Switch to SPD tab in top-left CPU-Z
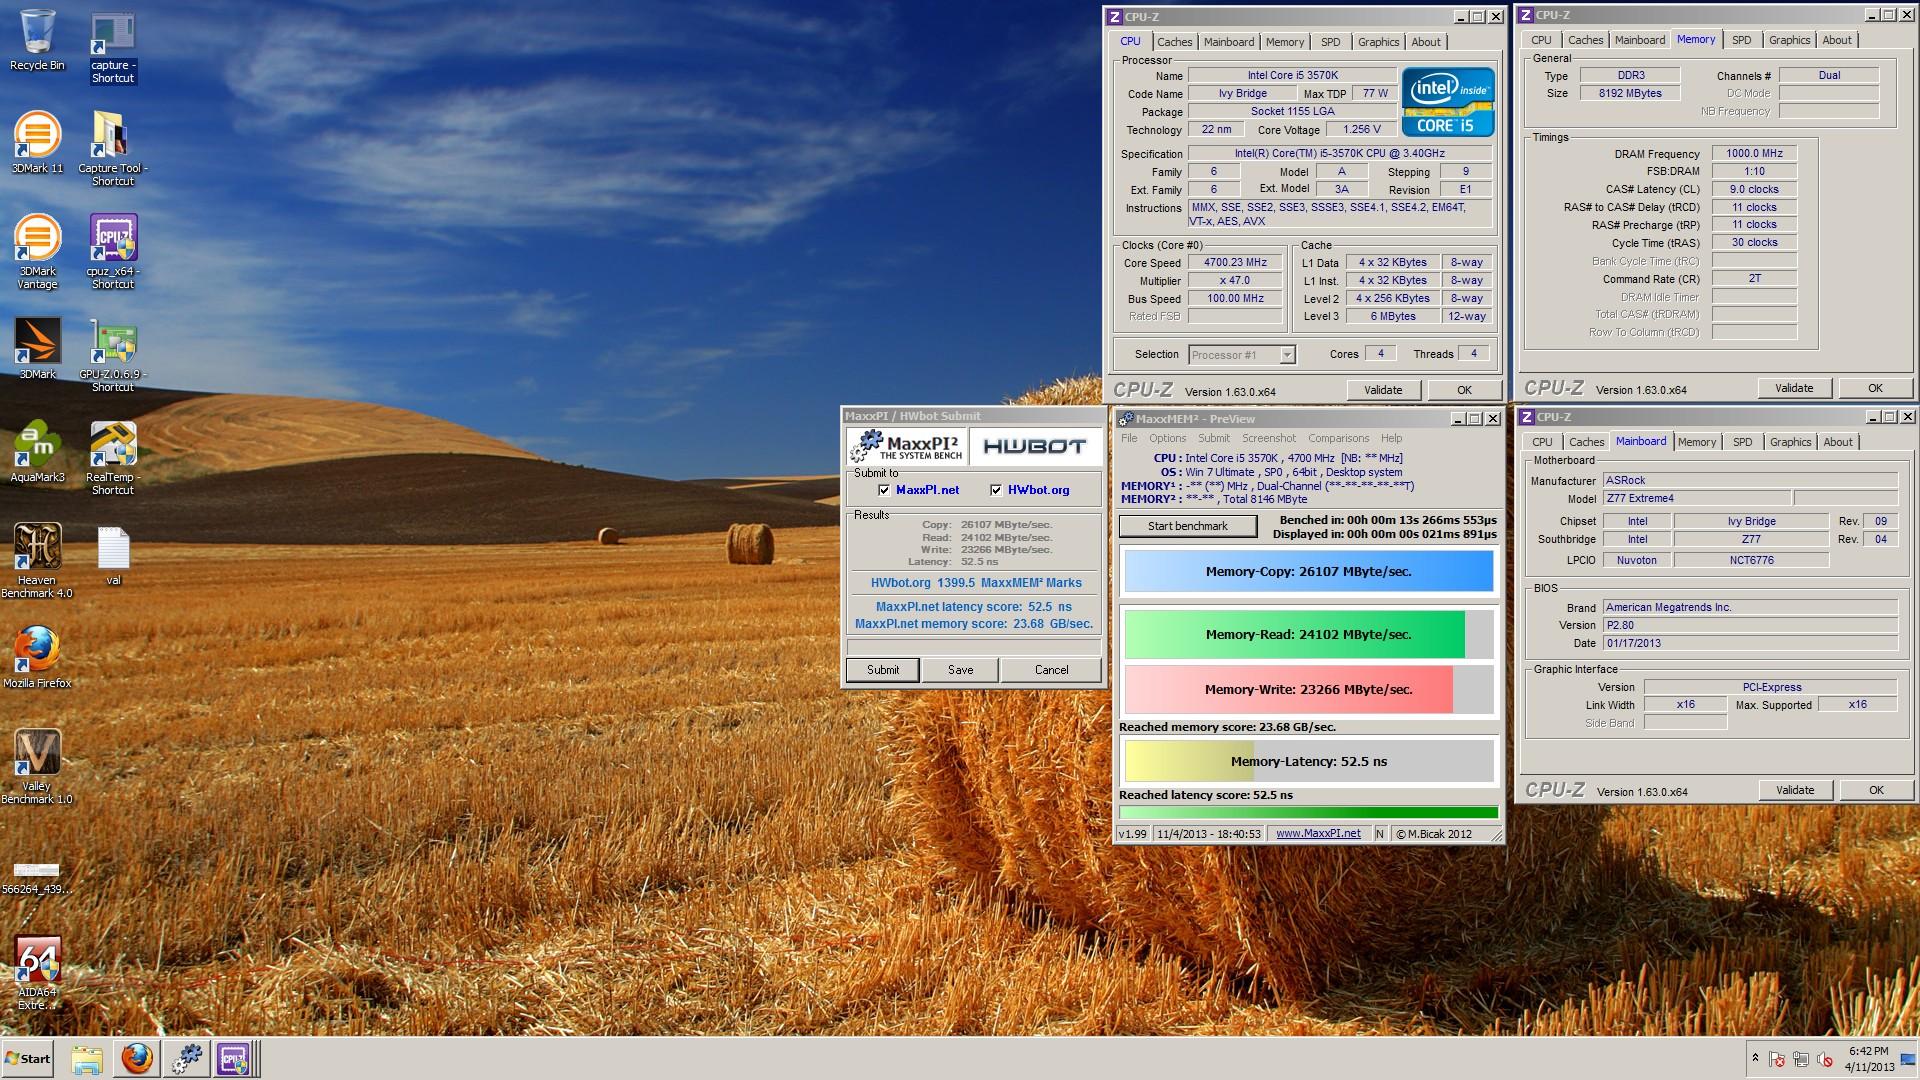This screenshot has width=1920, height=1080. click(1330, 42)
